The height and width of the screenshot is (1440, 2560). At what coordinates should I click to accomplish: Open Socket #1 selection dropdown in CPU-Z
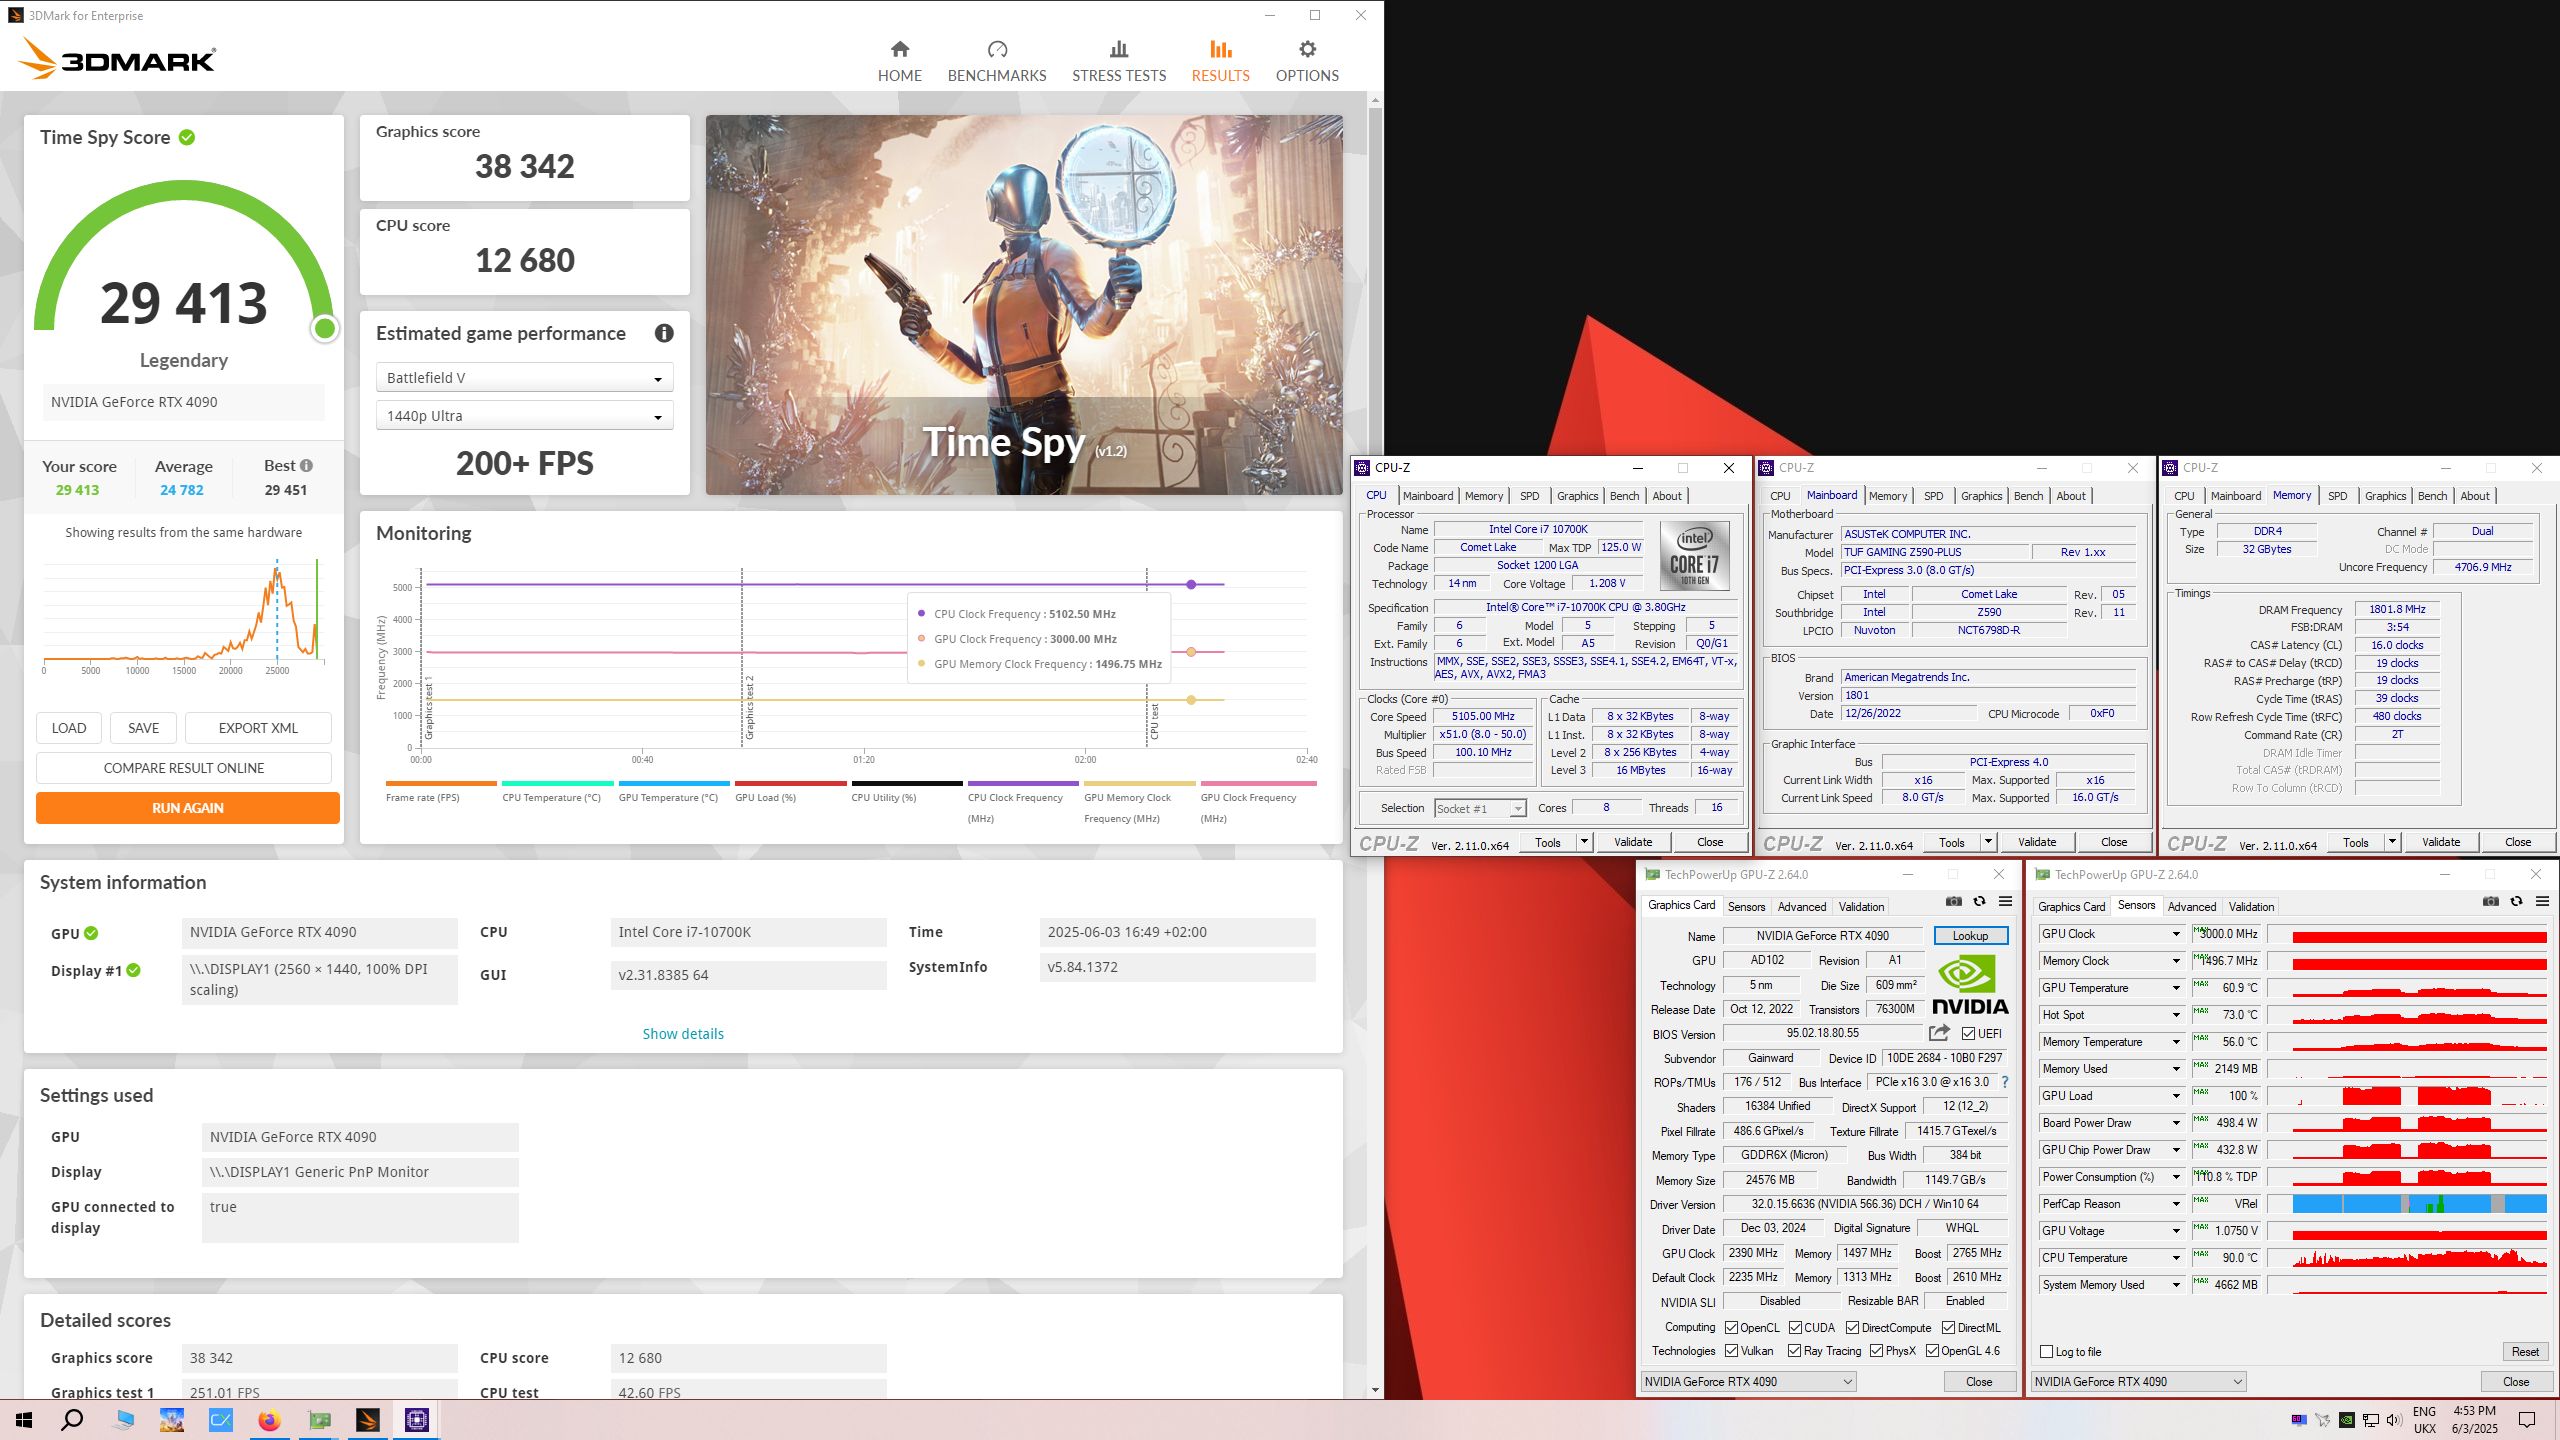click(1480, 808)
